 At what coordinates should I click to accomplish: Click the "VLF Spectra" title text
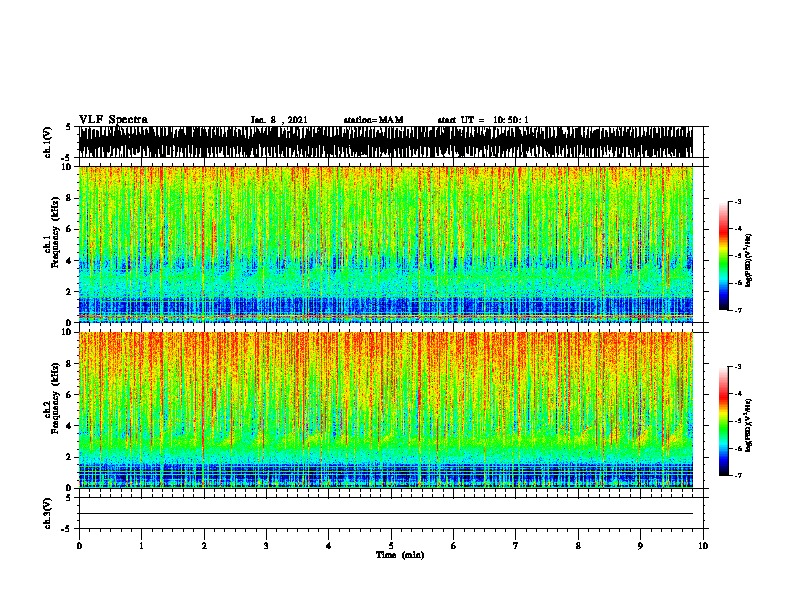click(x=113, y=119)
